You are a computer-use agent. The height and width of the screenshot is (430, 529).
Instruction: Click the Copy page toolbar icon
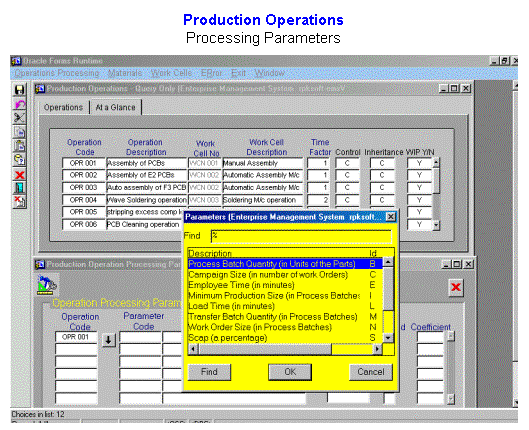click(x=19, y=132)
